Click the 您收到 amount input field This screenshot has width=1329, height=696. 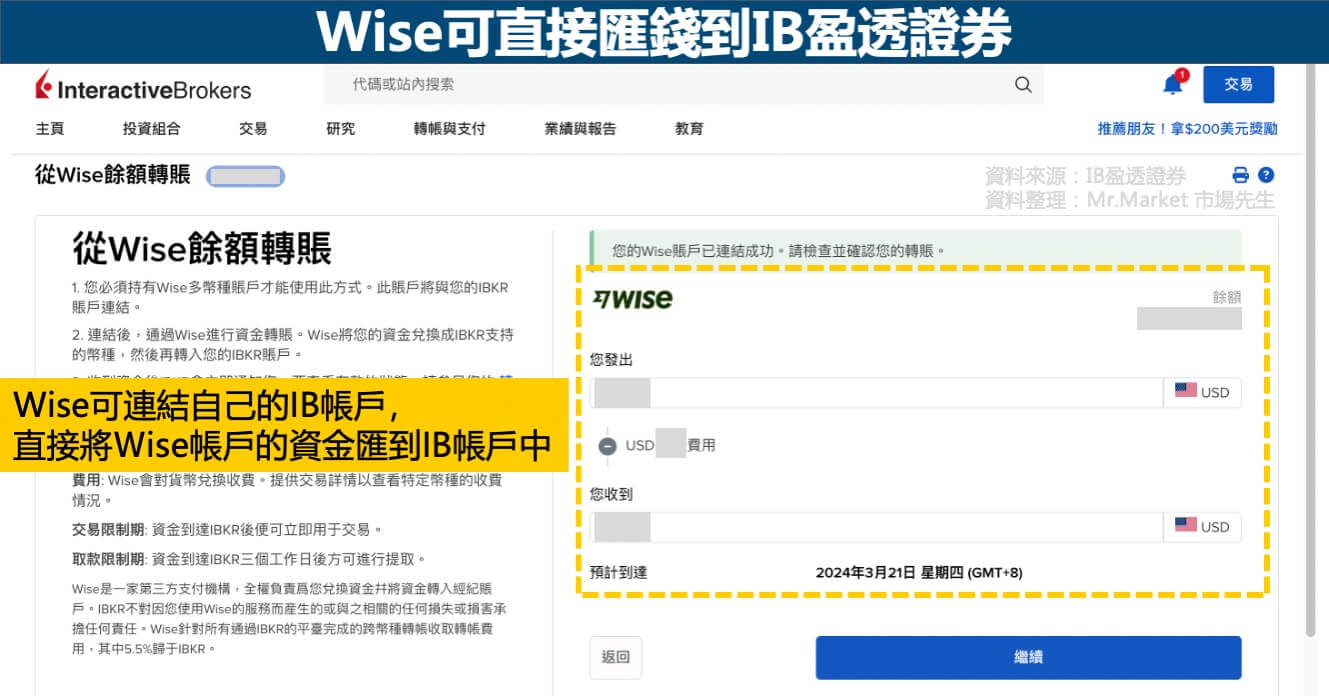coord(876,527)
